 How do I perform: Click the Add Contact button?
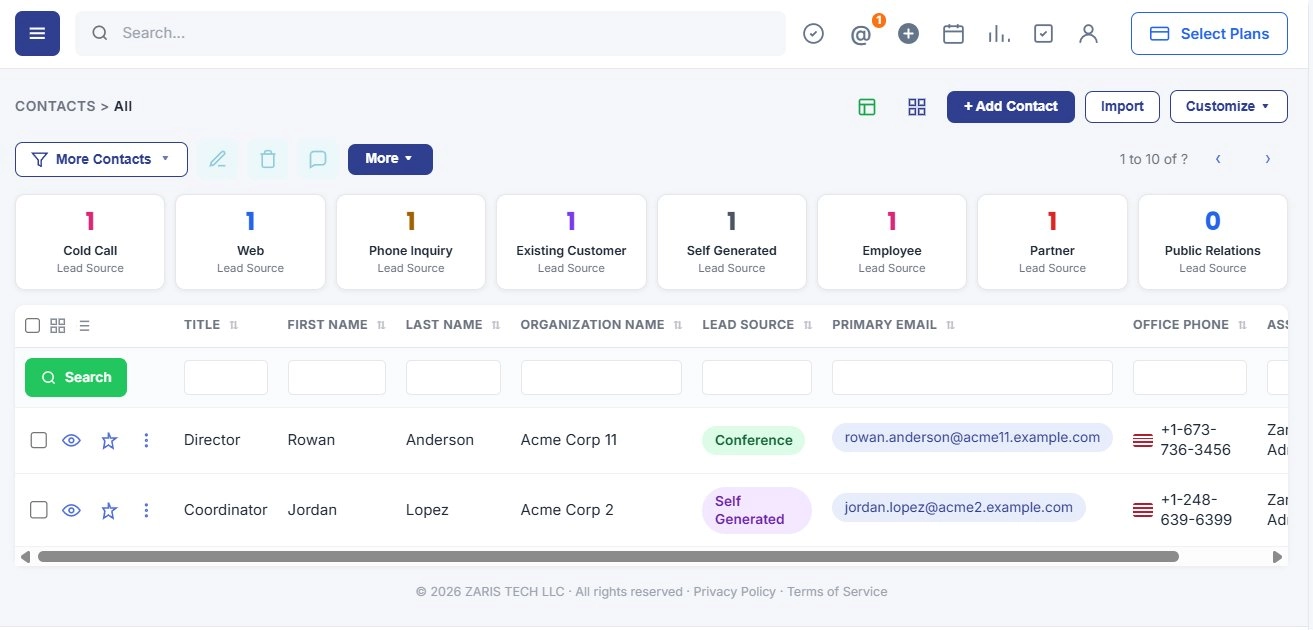point(1011,107)
